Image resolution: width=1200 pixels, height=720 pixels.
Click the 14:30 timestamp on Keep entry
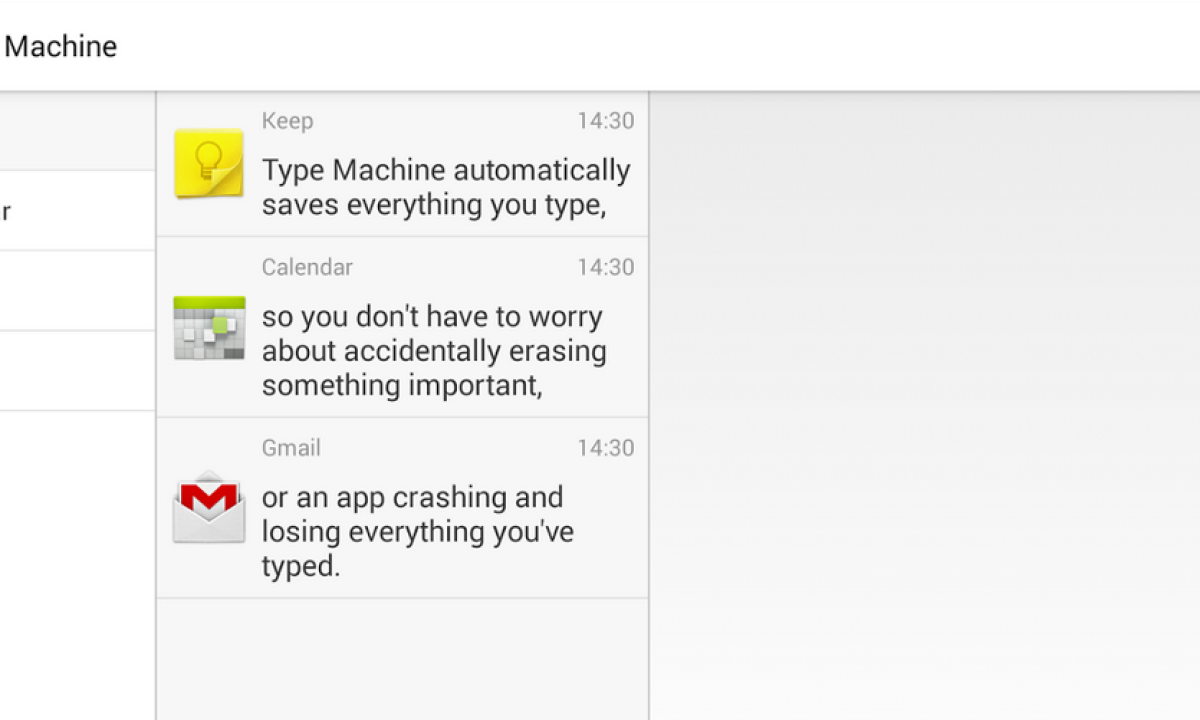click(605, 121)
